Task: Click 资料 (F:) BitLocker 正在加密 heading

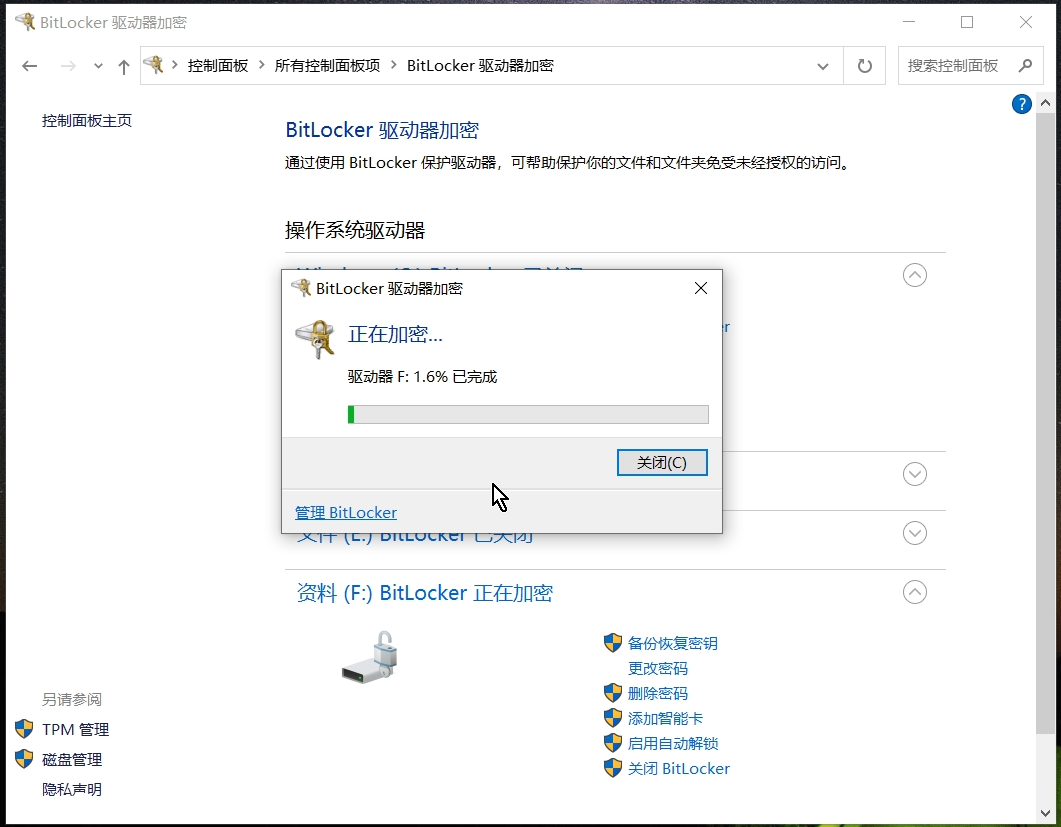Action: coord(425,593)
